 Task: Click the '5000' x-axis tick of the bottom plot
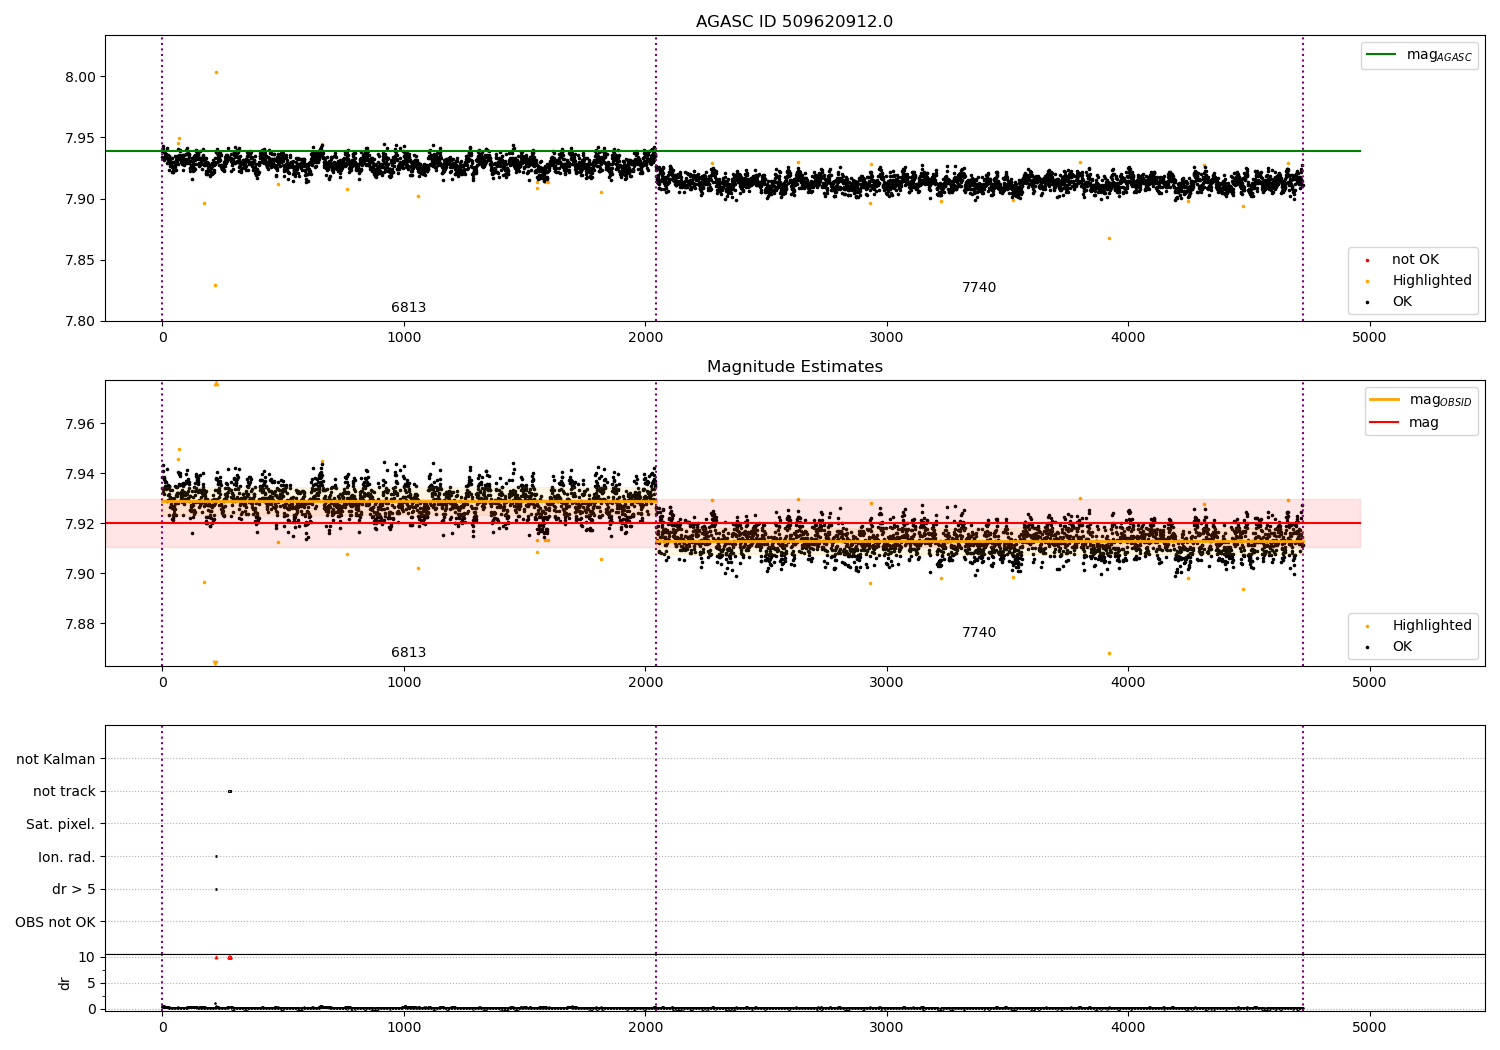click(x=1369, y=1028)
